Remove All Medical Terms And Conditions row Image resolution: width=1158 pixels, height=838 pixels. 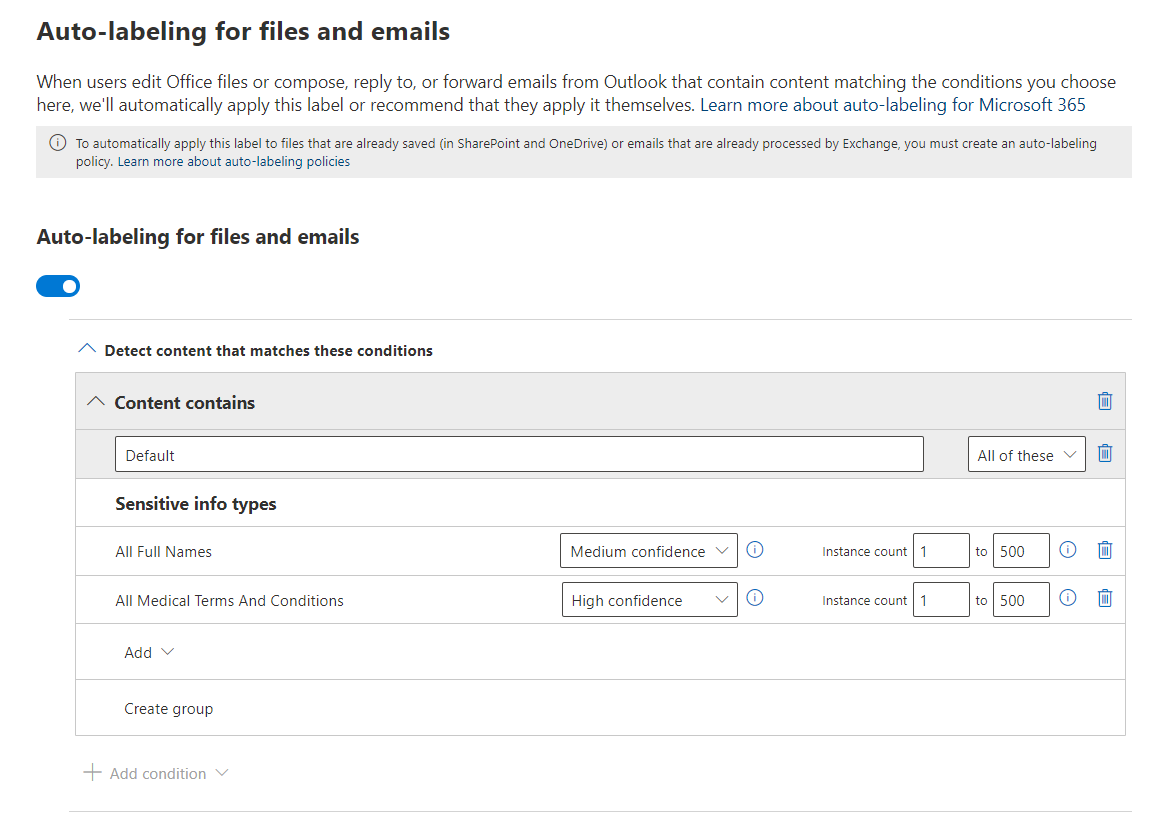1104,598
